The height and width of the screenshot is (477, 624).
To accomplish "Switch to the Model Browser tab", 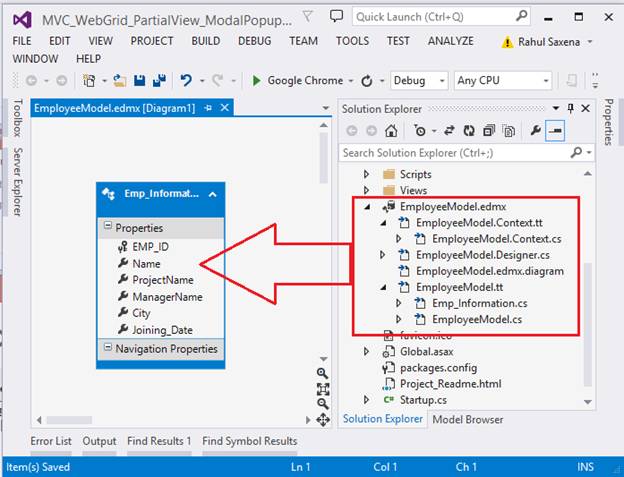I will pyautogui.click(x=468, y=419).
